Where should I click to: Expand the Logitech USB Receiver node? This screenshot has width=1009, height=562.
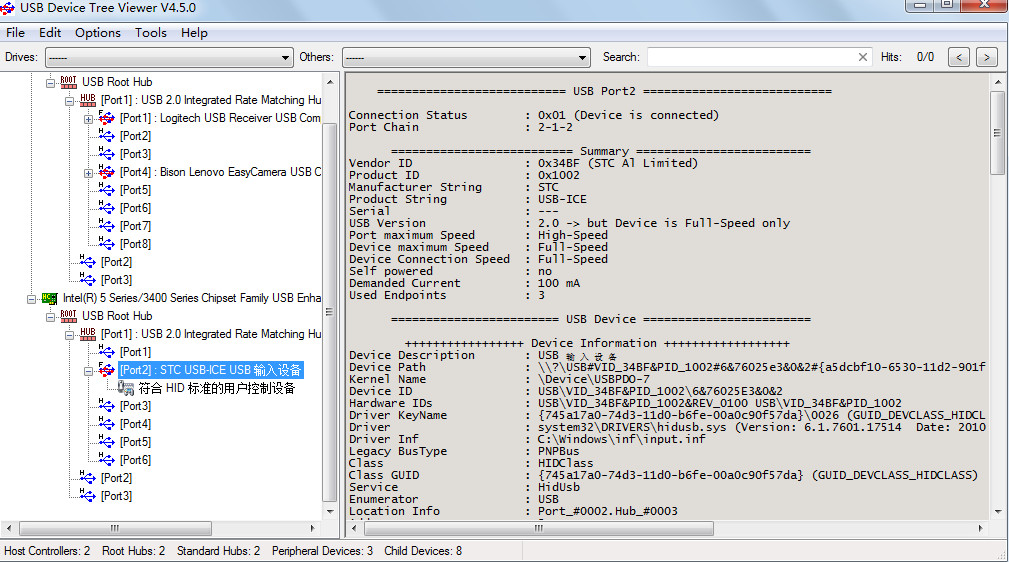(88, 118)
